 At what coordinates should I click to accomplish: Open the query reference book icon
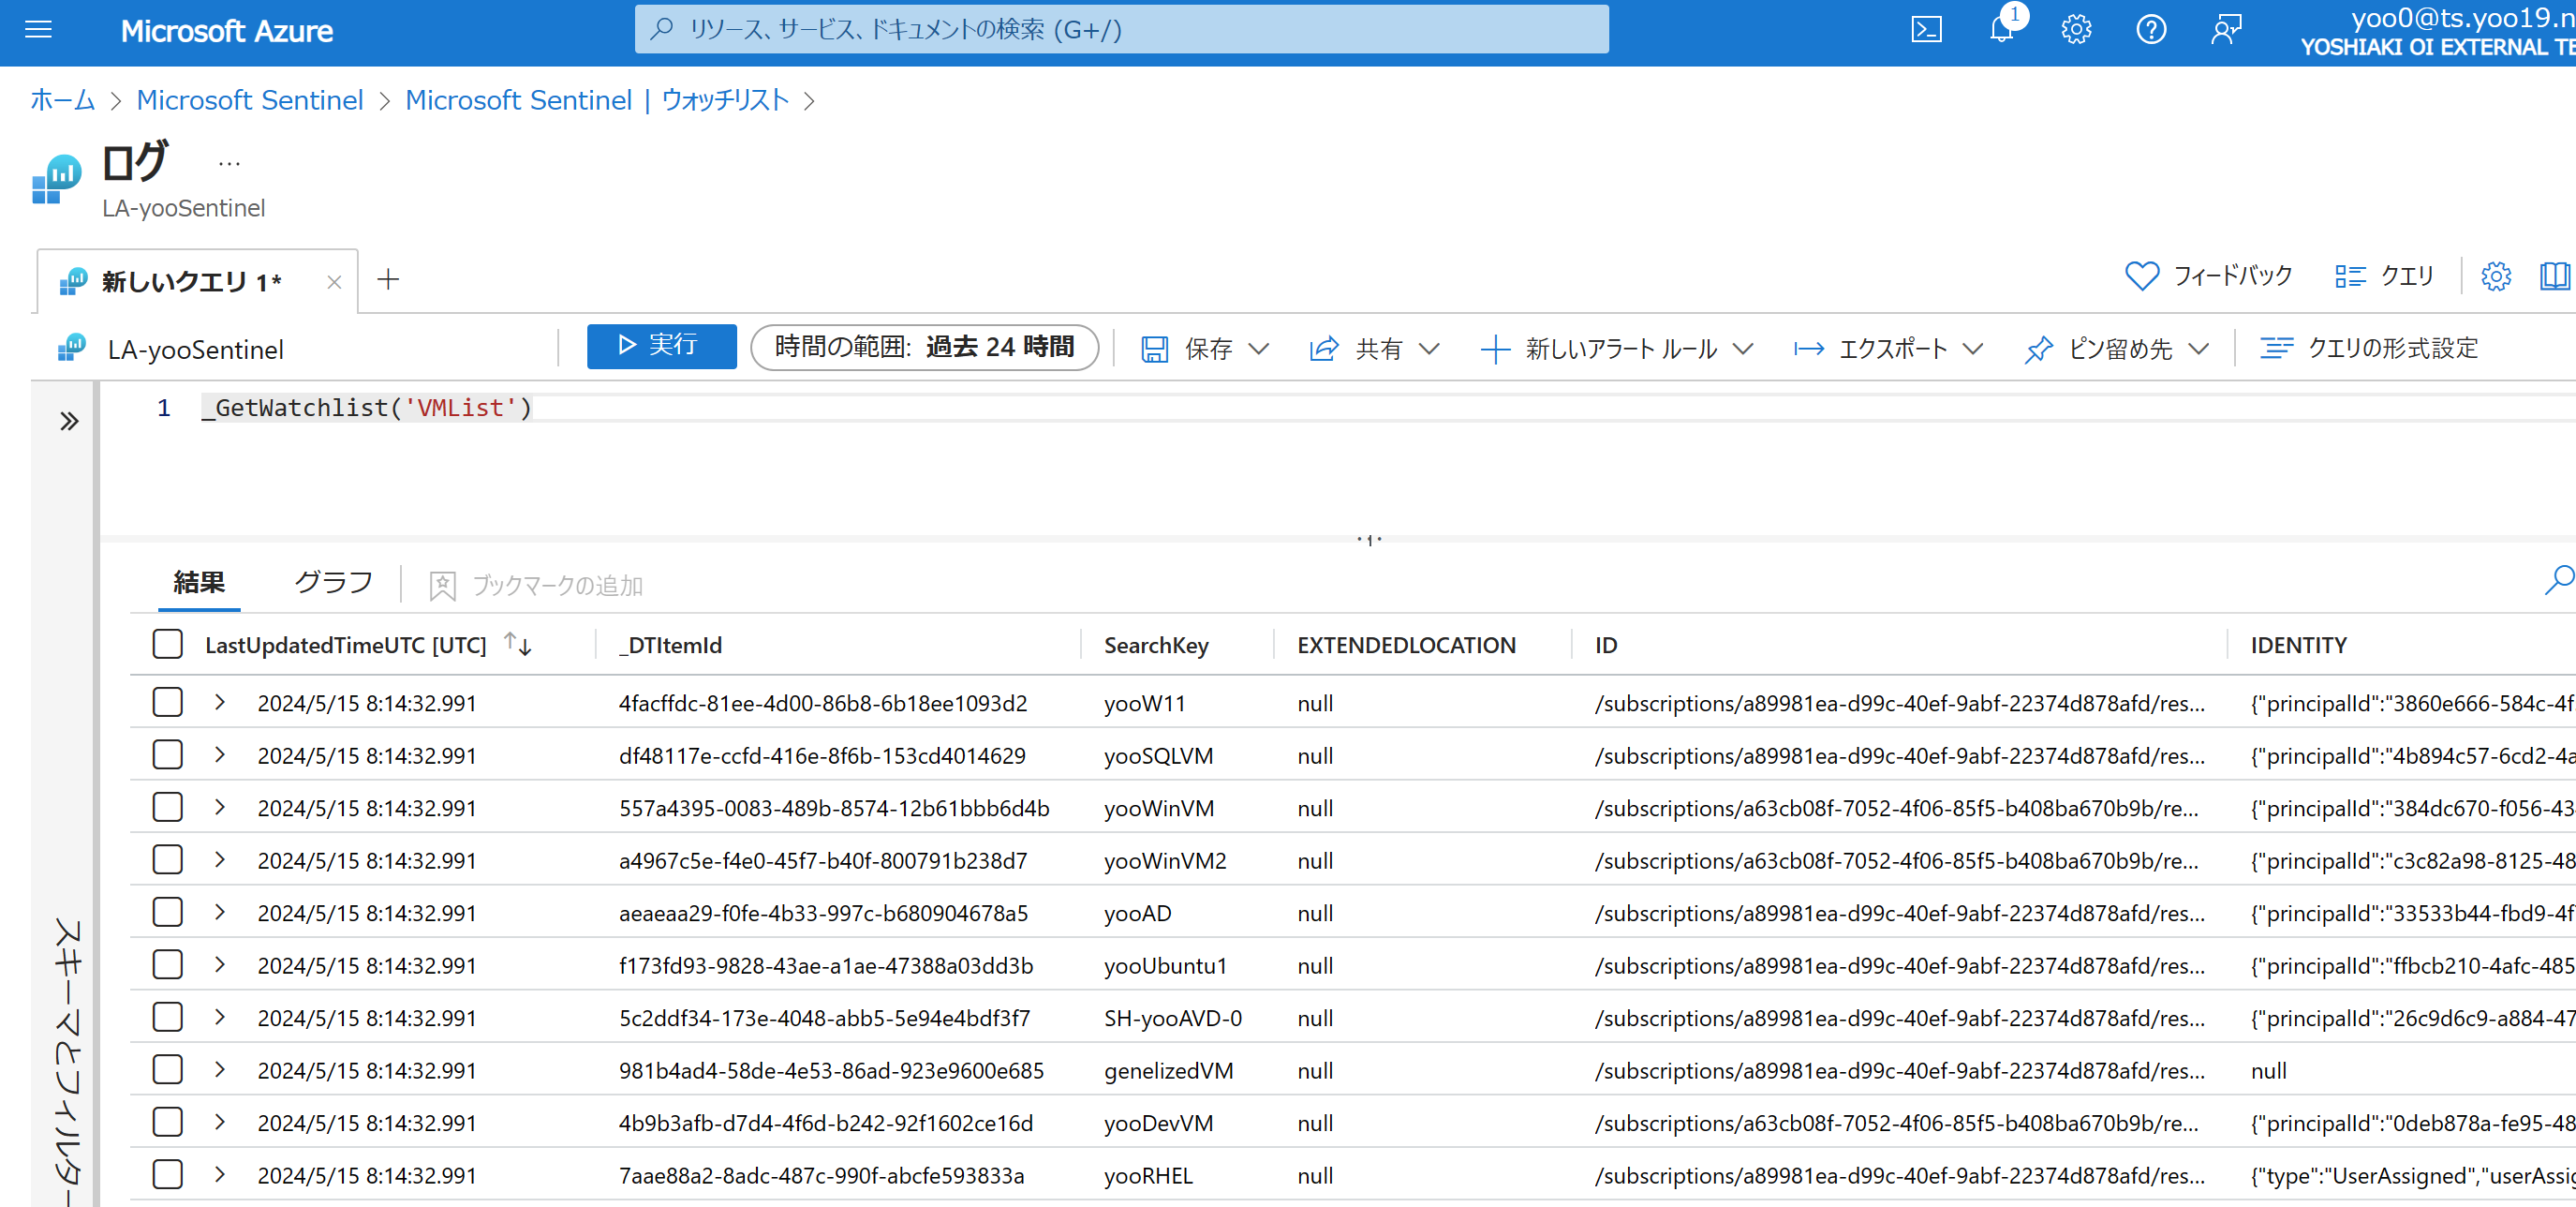tap(2556, 277)
